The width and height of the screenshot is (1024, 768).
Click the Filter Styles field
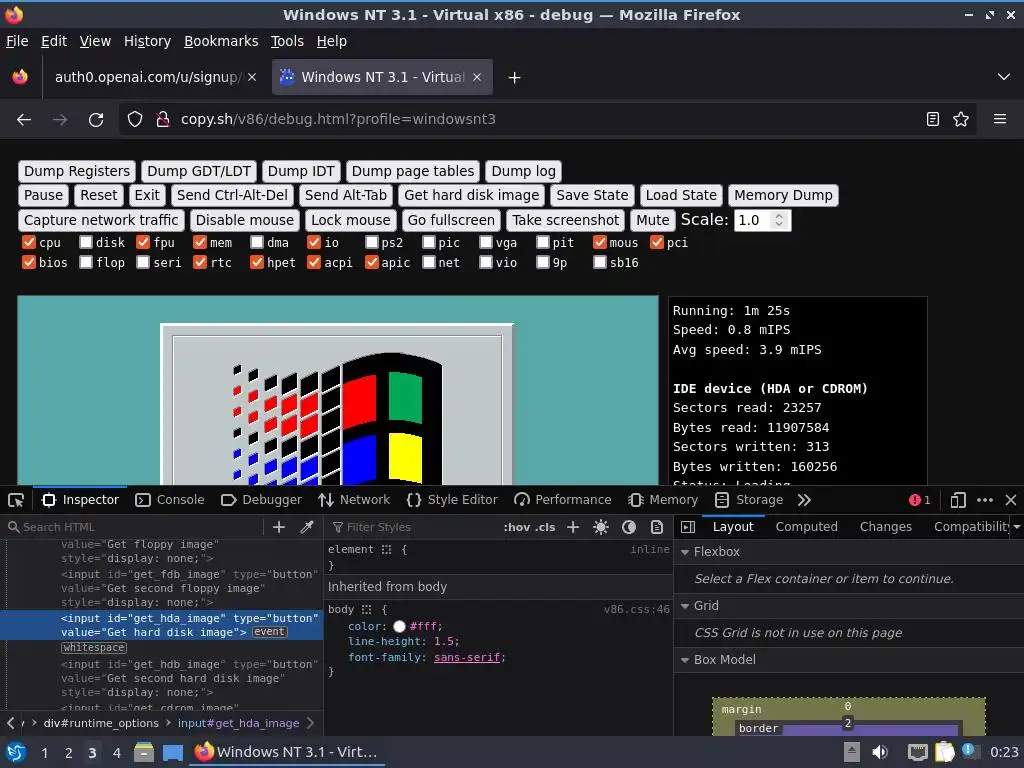[411, 527]
